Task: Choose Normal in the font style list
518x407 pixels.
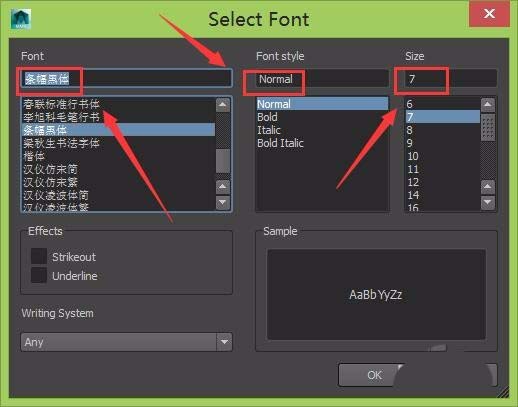Action: point(322,104)
